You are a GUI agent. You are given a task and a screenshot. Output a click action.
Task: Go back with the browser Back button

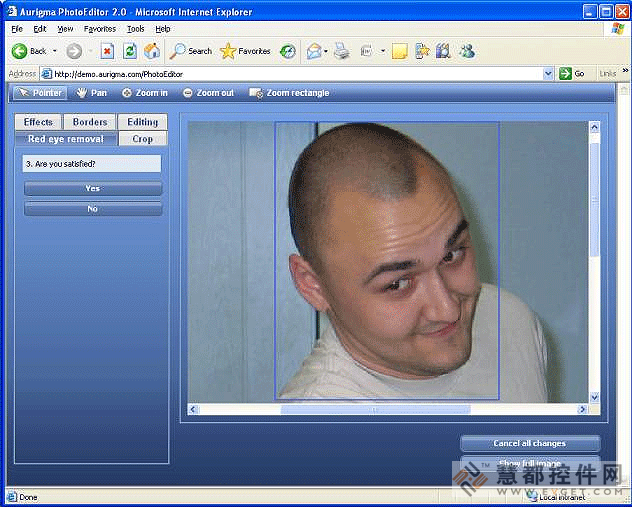[29, 51]
